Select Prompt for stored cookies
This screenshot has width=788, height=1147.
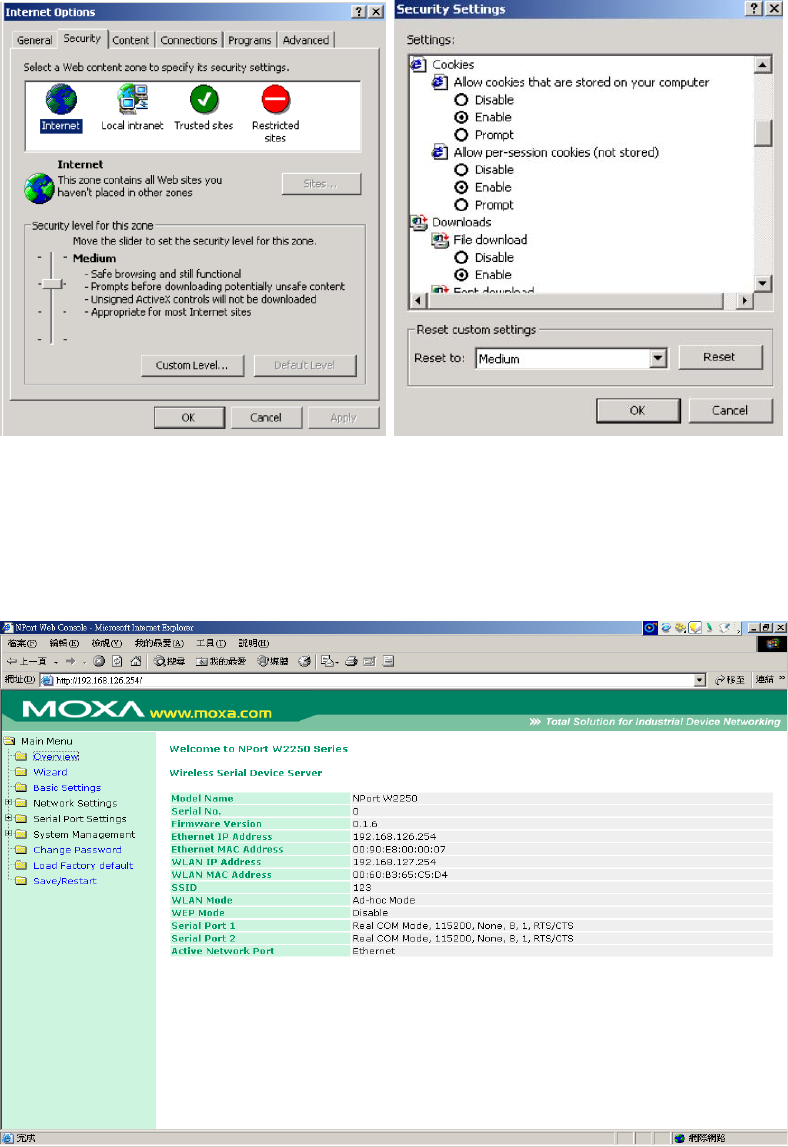[x=461, y=135]
